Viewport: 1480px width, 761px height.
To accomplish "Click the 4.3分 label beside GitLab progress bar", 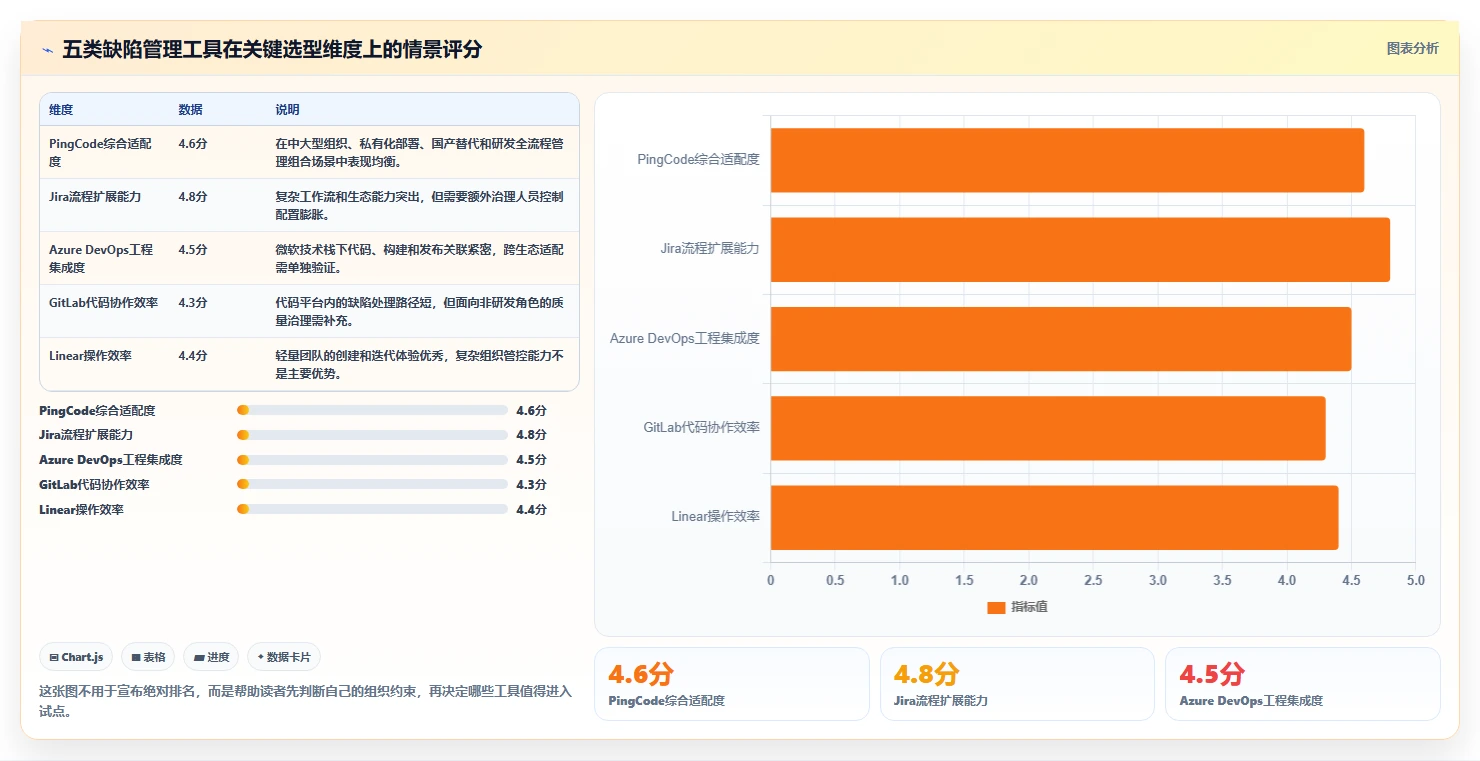I will [532, 485].
